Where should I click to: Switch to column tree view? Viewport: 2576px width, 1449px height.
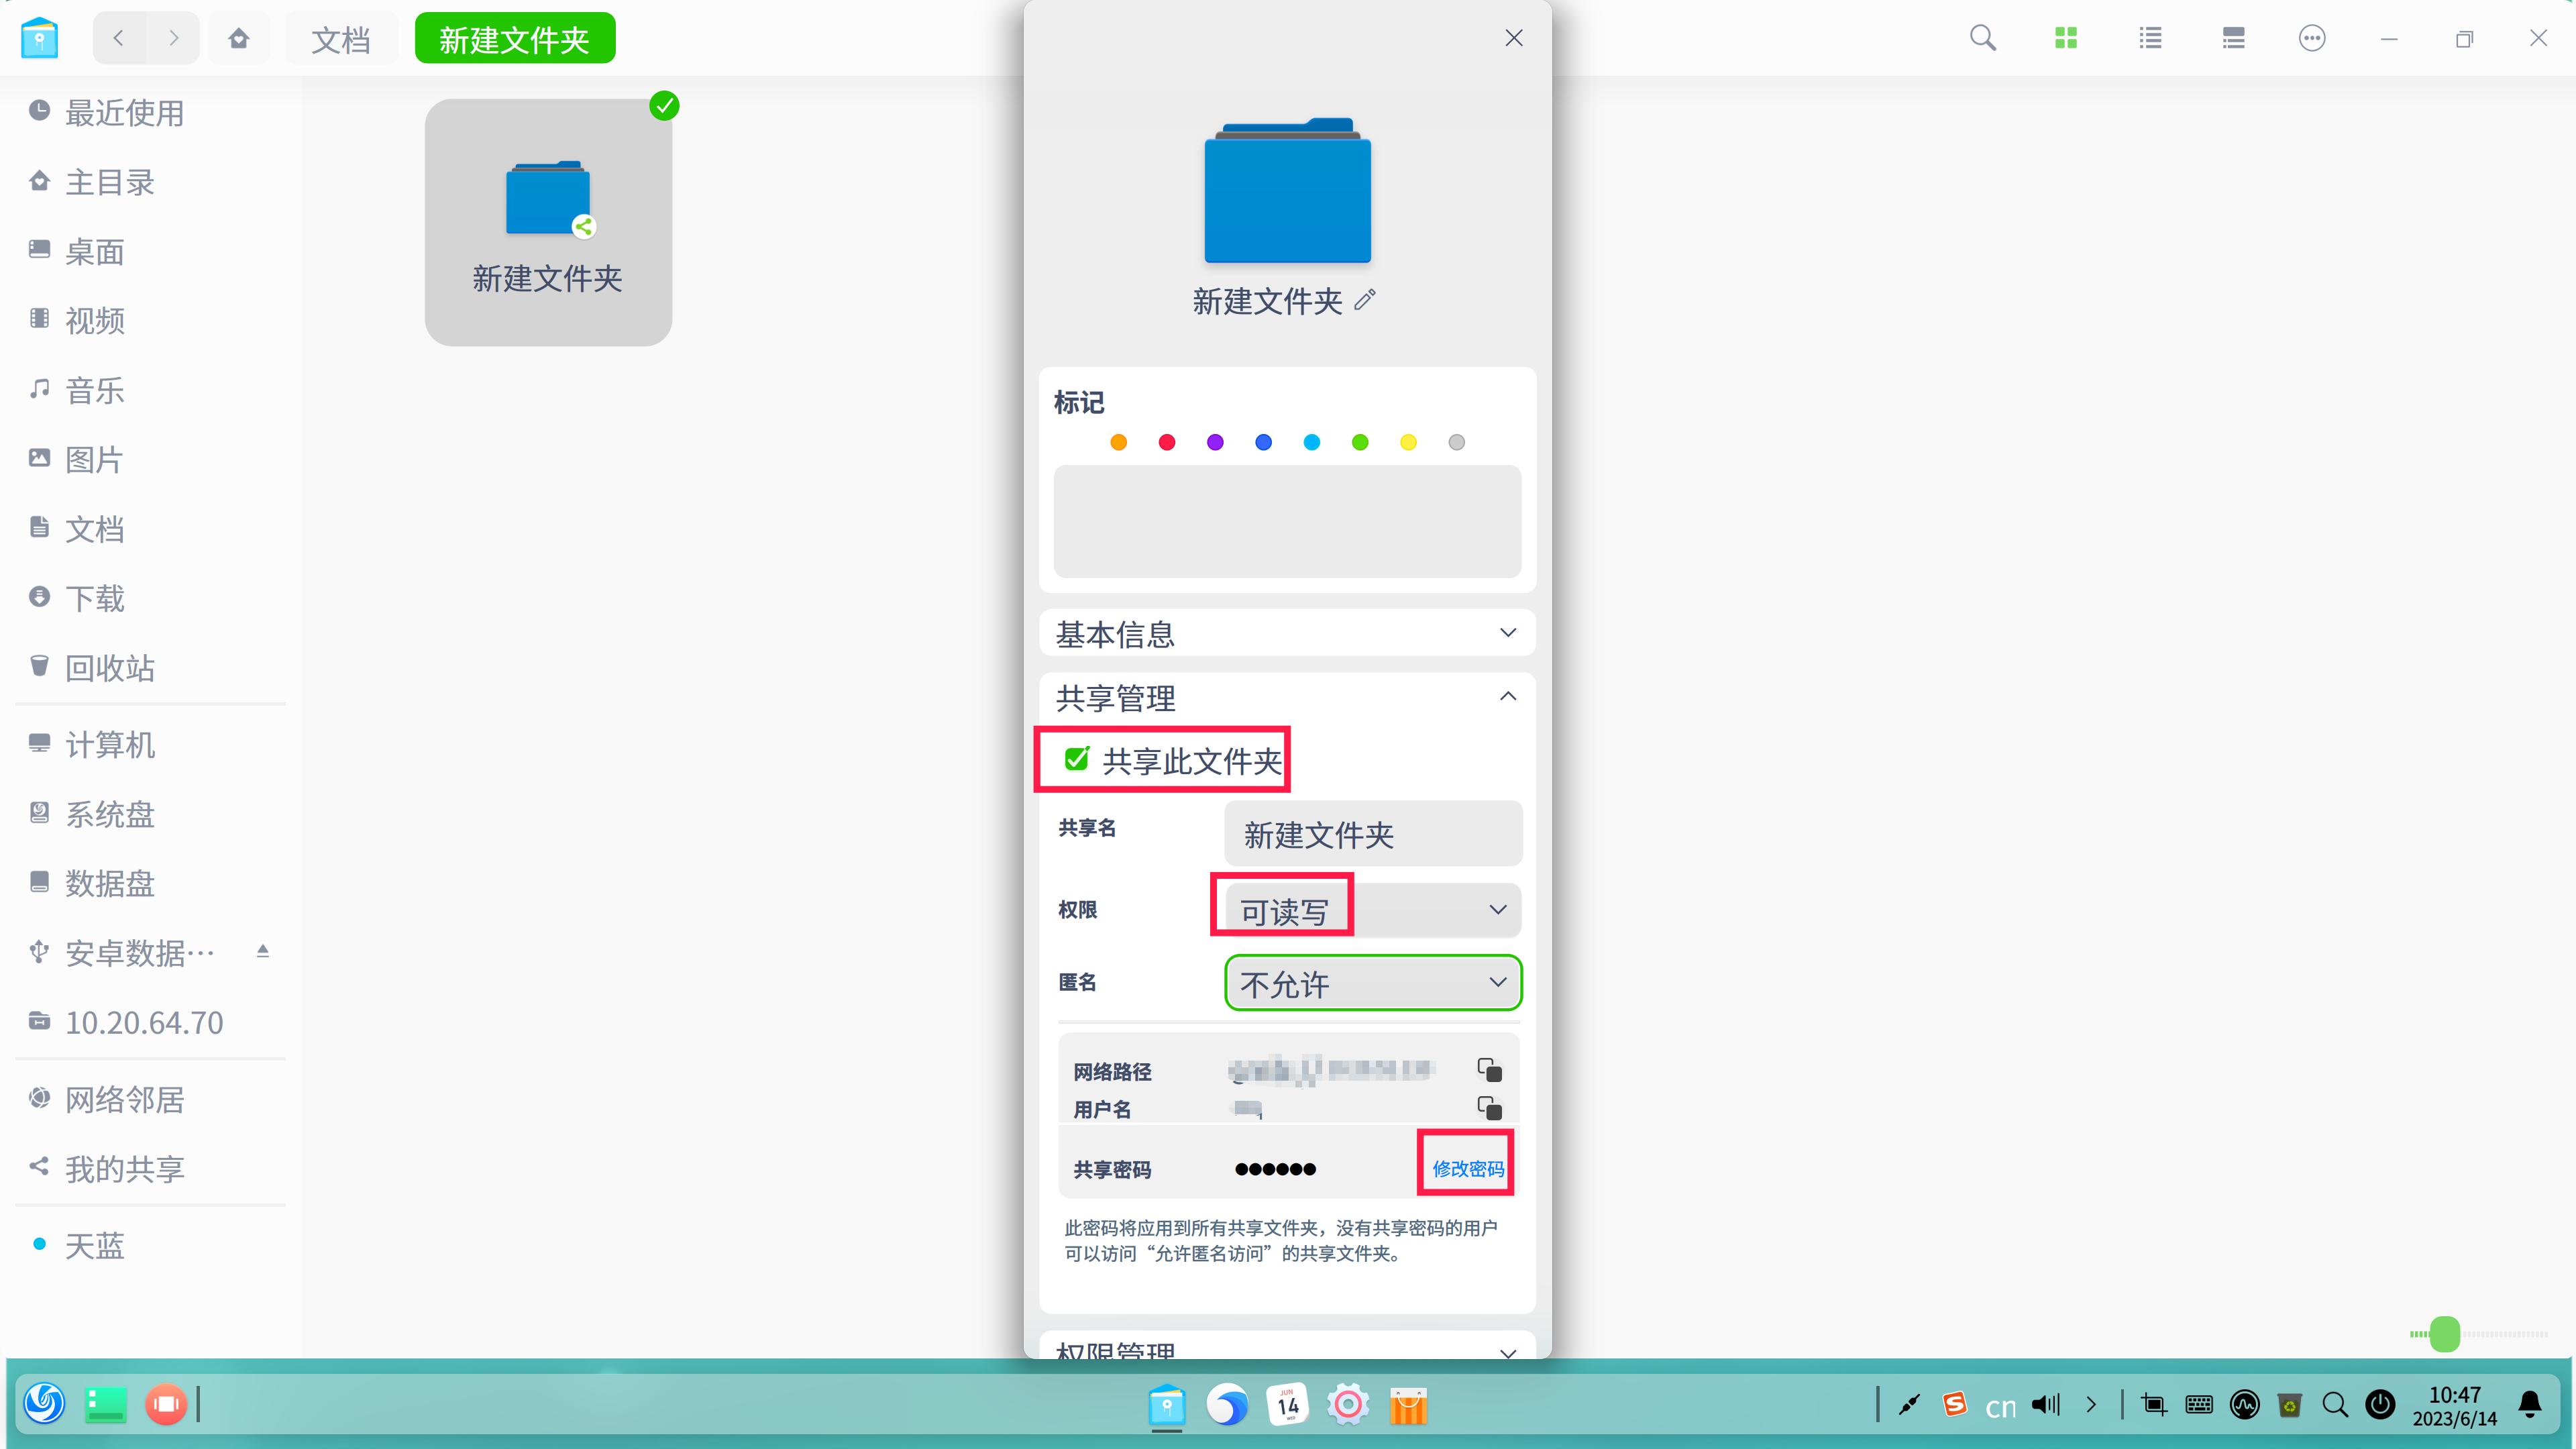(x=2233, y=38)
